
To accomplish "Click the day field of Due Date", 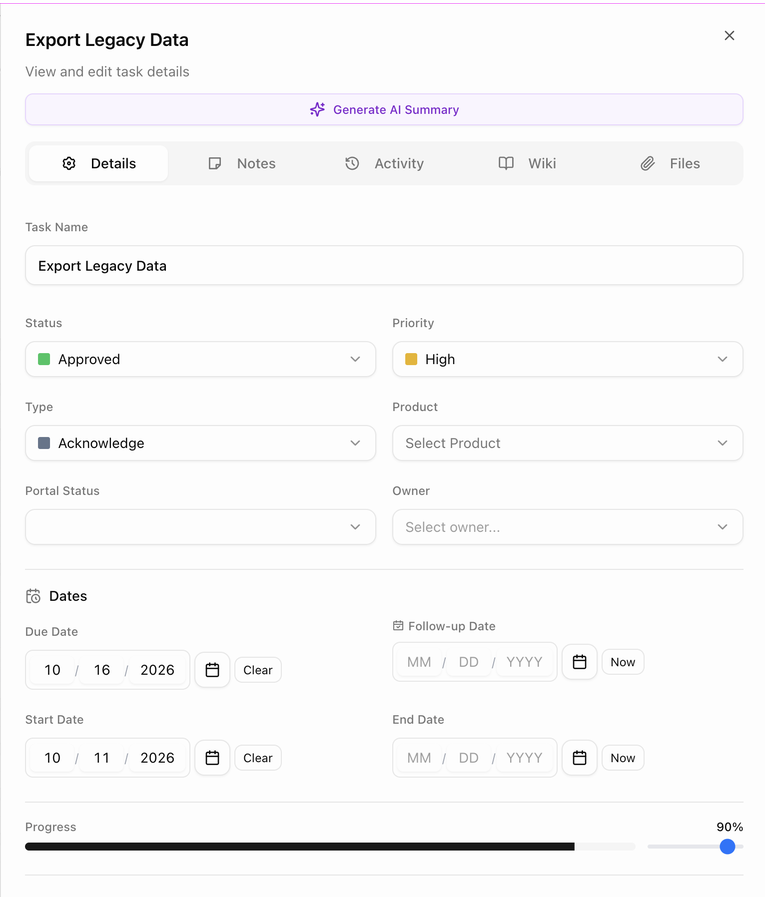I will tap(102, 670).
